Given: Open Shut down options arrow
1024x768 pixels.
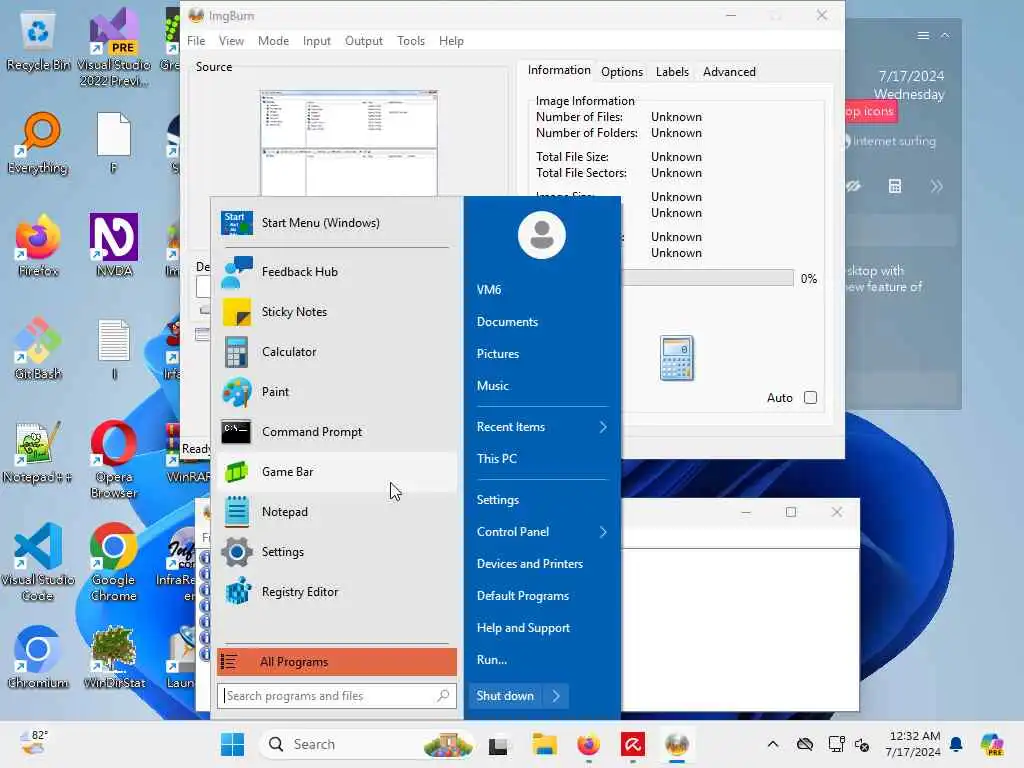Looking at the screenshot, I should click(556, 696).
